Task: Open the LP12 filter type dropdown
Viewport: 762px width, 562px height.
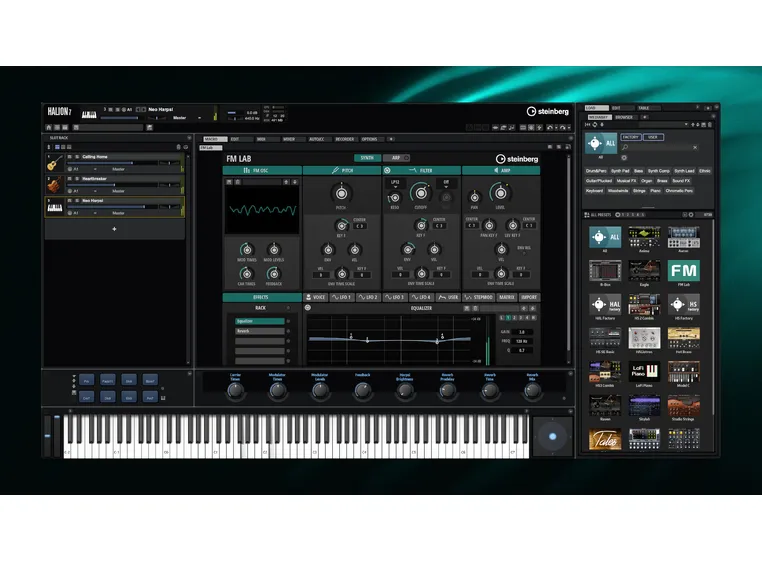Action: (395, 184)
